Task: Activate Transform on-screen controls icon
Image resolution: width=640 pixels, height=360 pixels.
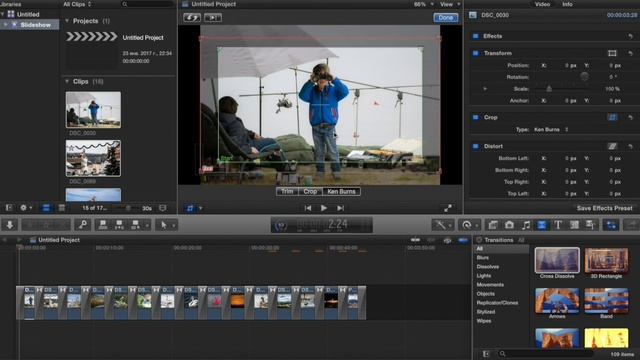Action: point(612,53)
